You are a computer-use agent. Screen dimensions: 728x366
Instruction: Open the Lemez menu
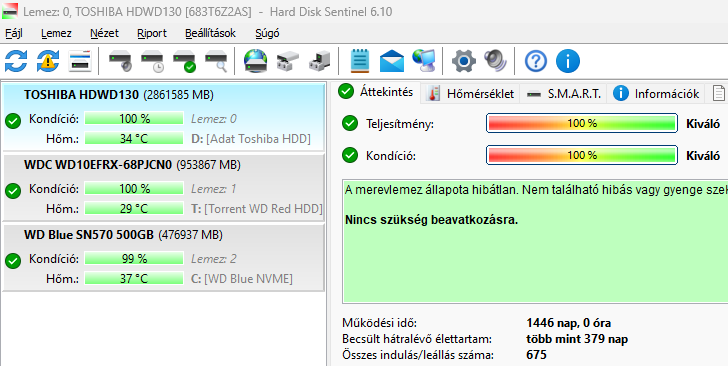click(56, 33)
